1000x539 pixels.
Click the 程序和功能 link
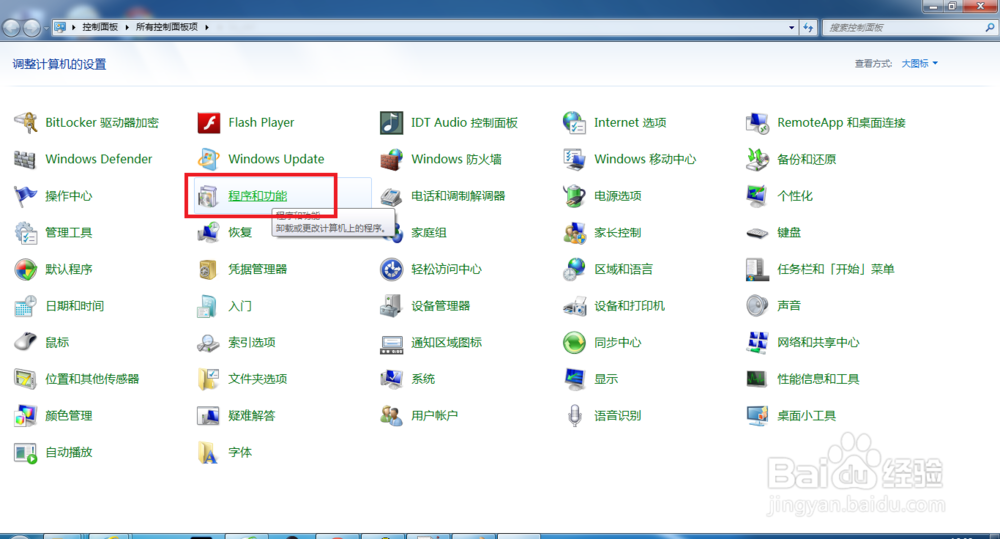(x=258, y=196)
